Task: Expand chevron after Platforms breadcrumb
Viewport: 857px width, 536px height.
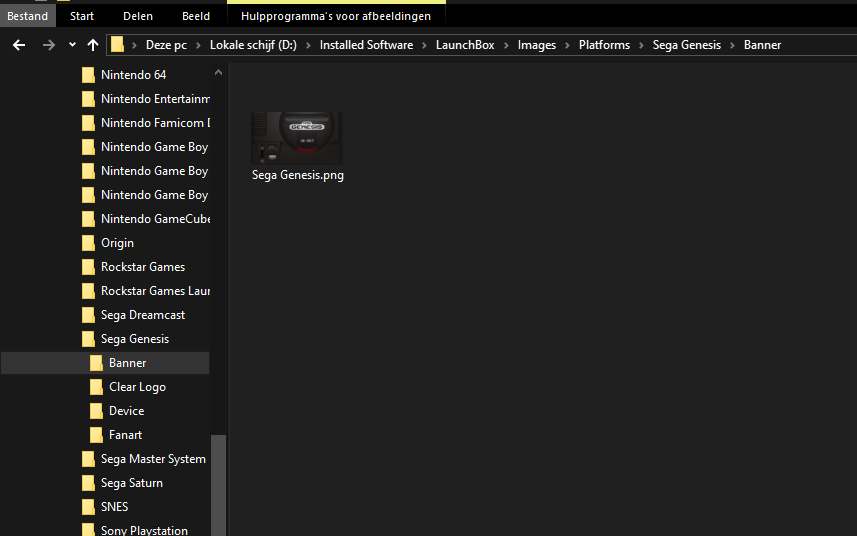Action: pos(641,45)
